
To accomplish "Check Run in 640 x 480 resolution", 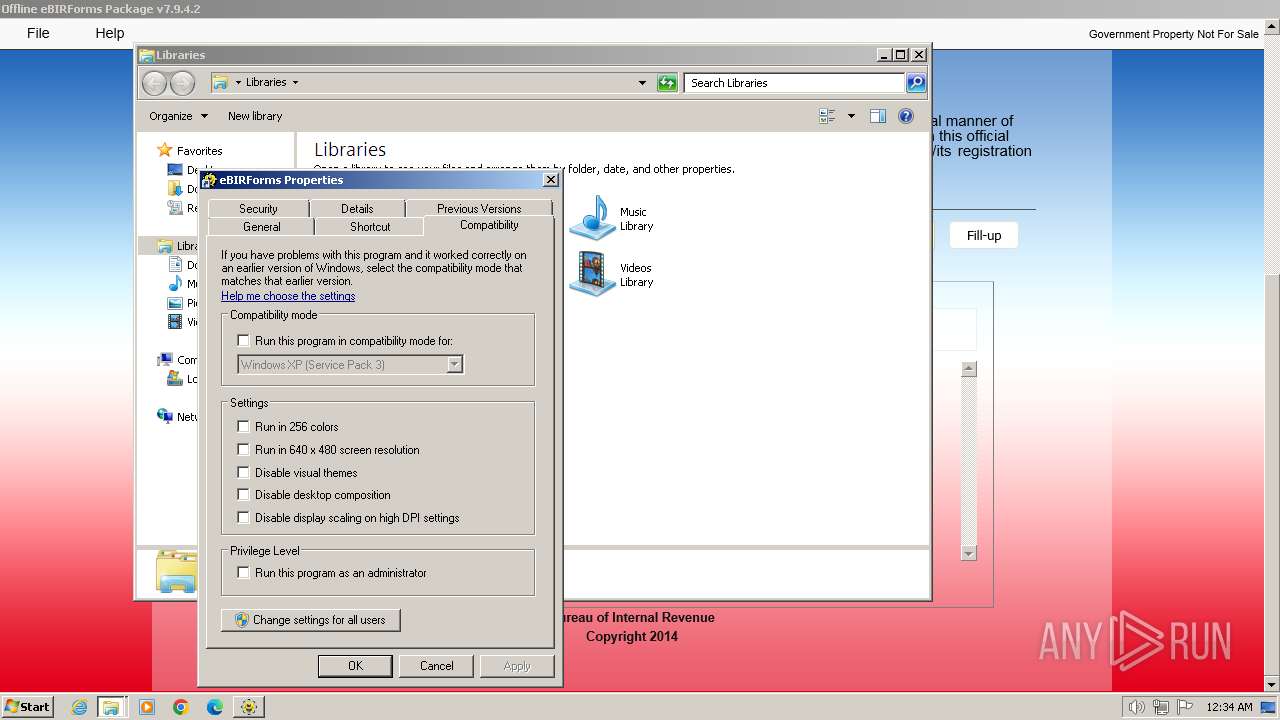I will point(243,450).
